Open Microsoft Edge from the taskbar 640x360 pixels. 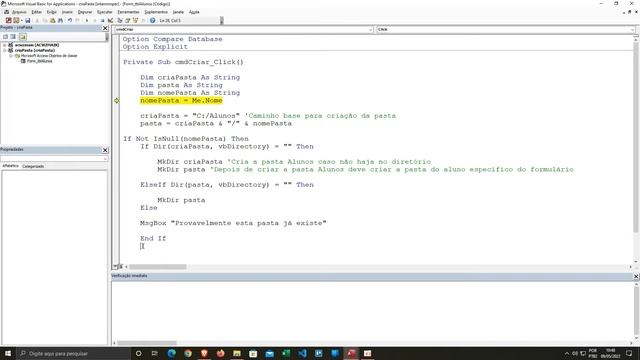point(171,353)
